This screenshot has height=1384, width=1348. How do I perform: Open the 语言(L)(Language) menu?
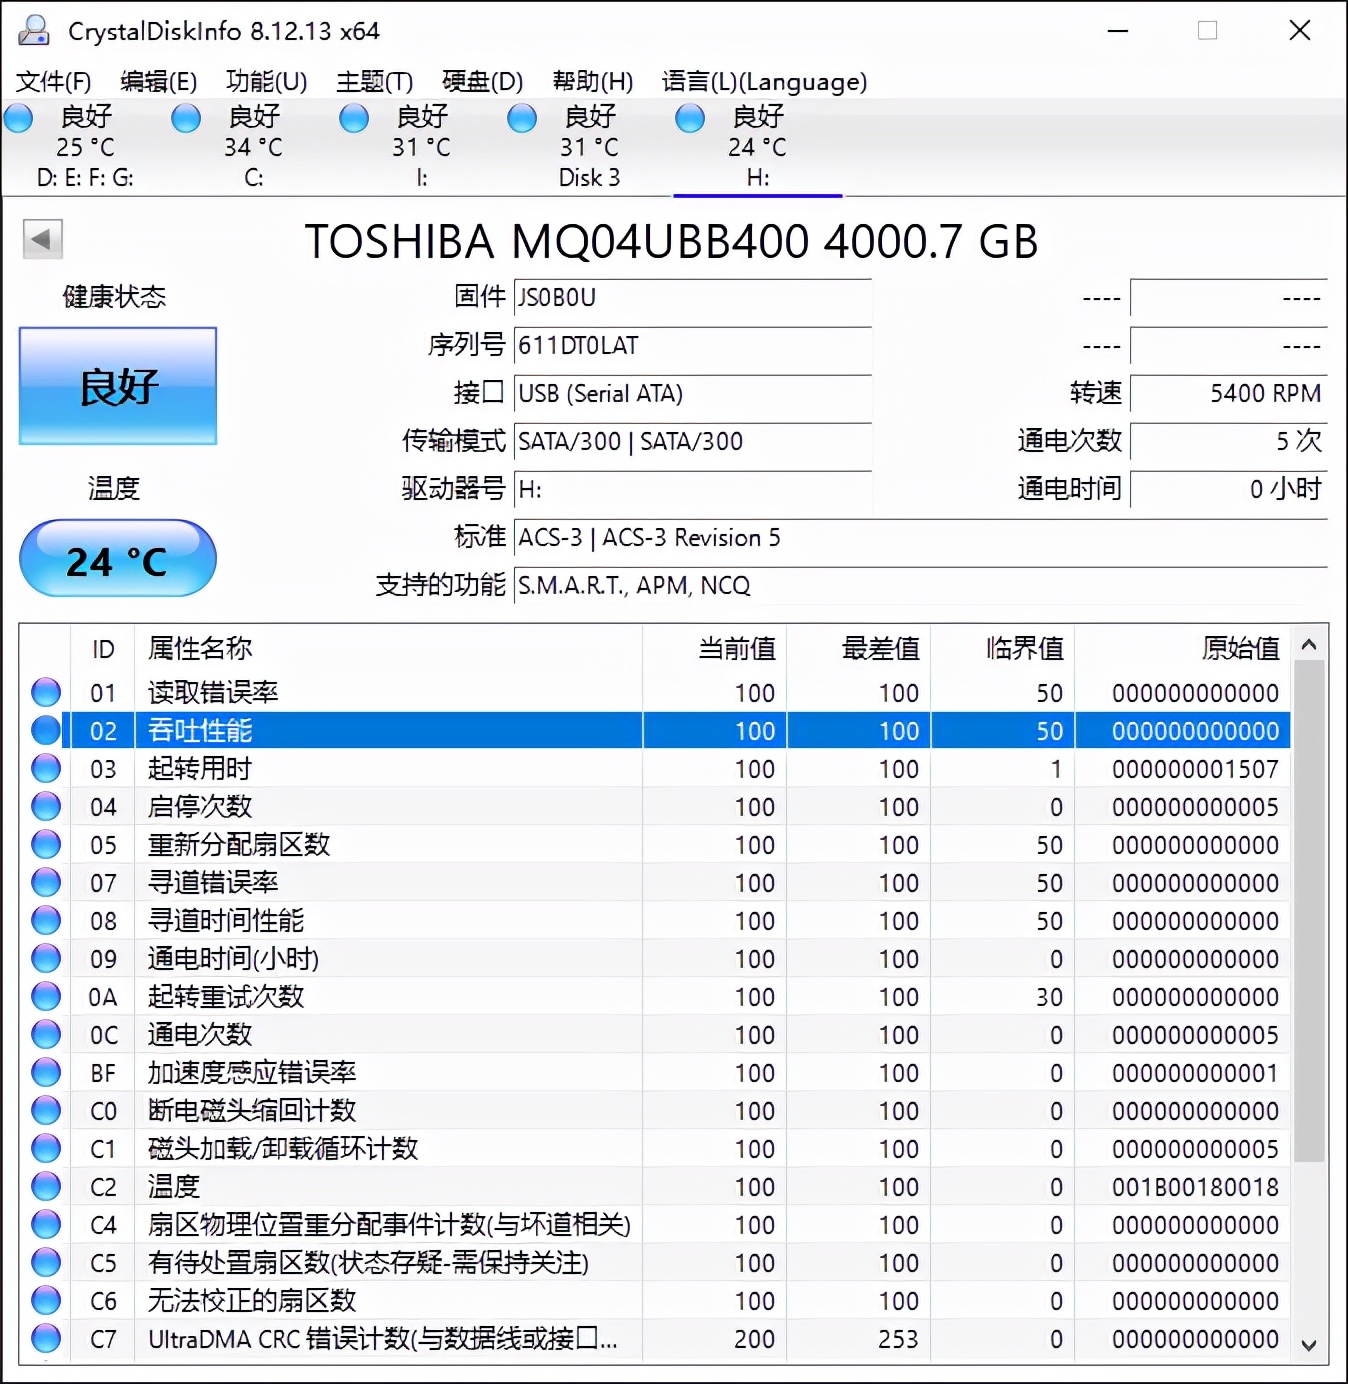[x=764, y=81]
